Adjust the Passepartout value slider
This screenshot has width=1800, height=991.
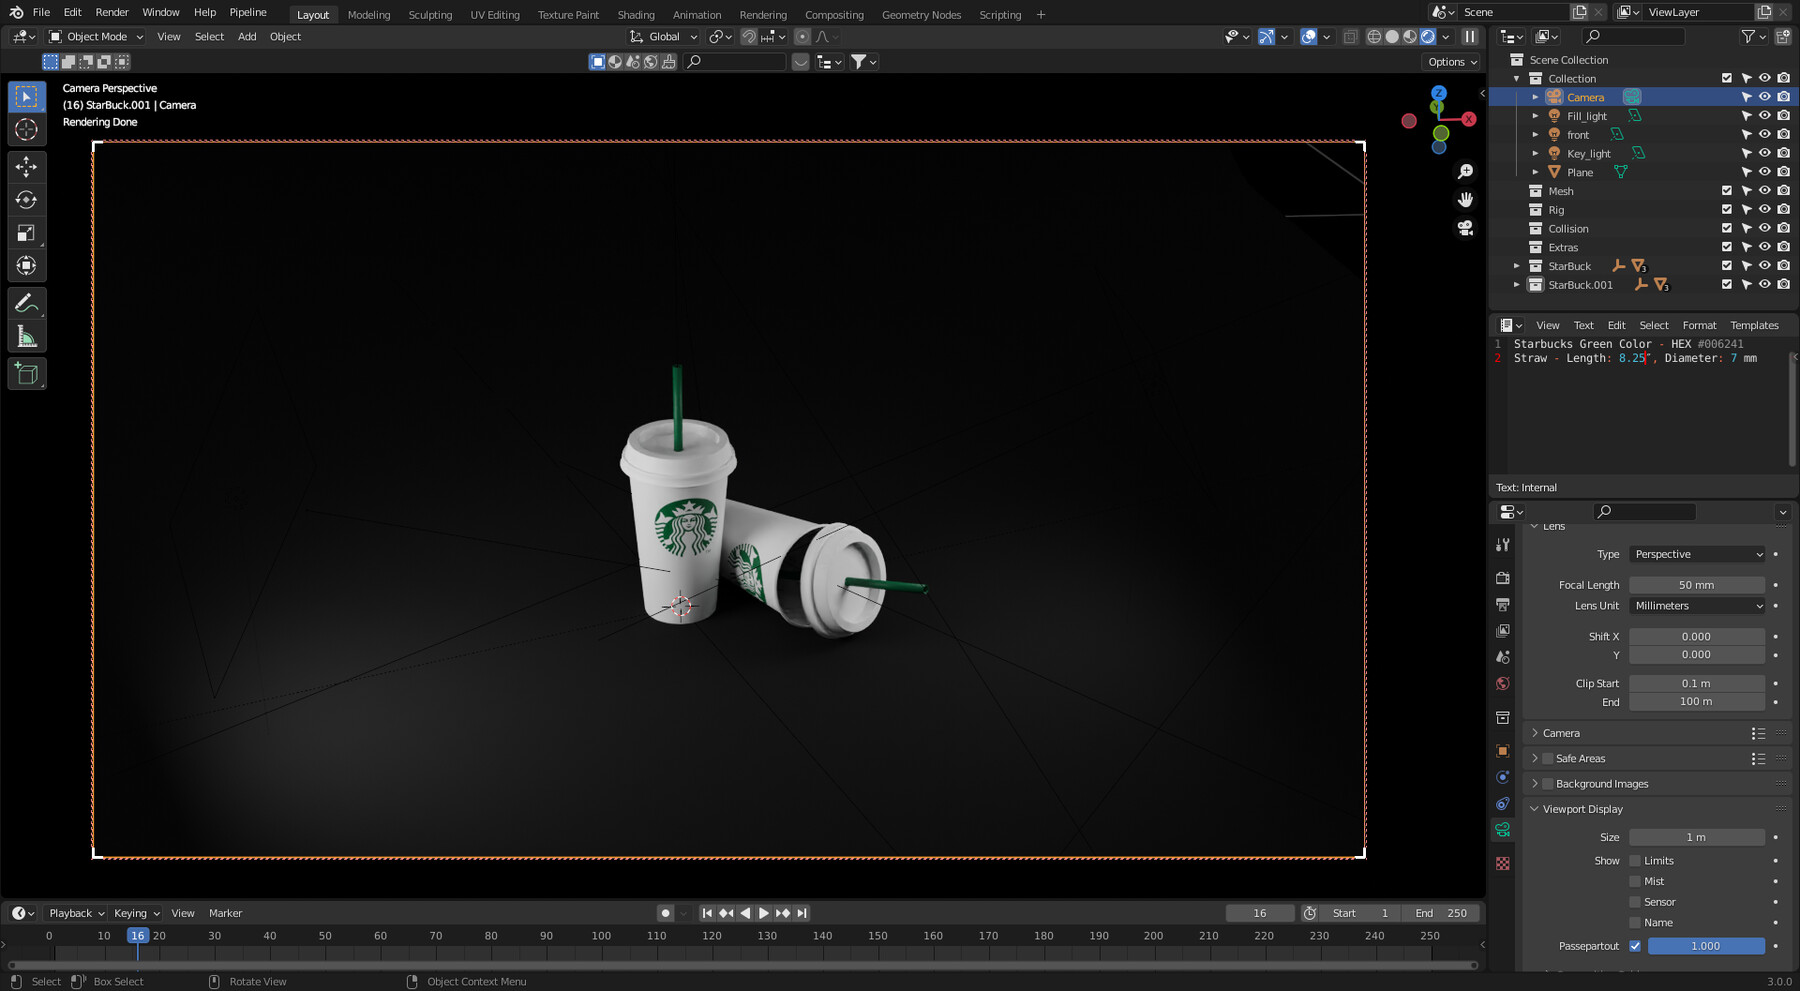point(1705,945)
